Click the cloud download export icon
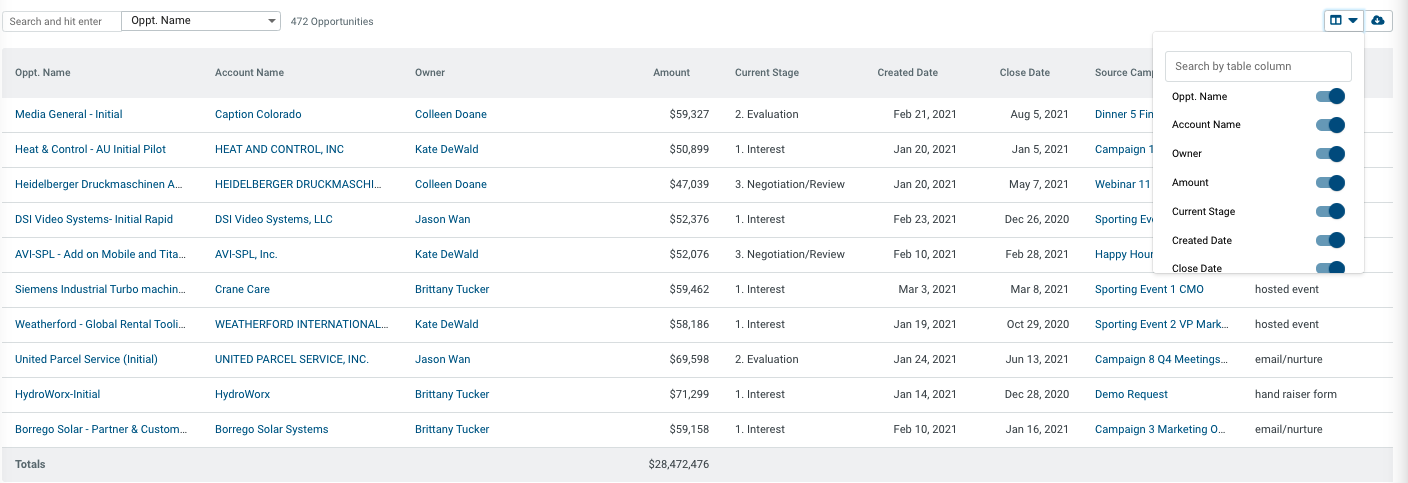 (1378, 20)
